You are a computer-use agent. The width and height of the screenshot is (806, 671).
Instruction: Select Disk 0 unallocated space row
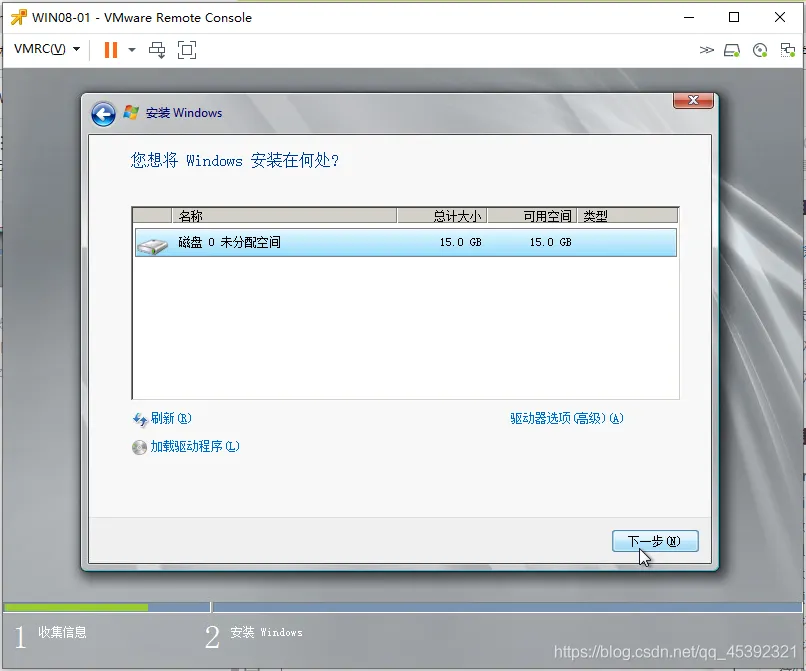tap(406, 242)
